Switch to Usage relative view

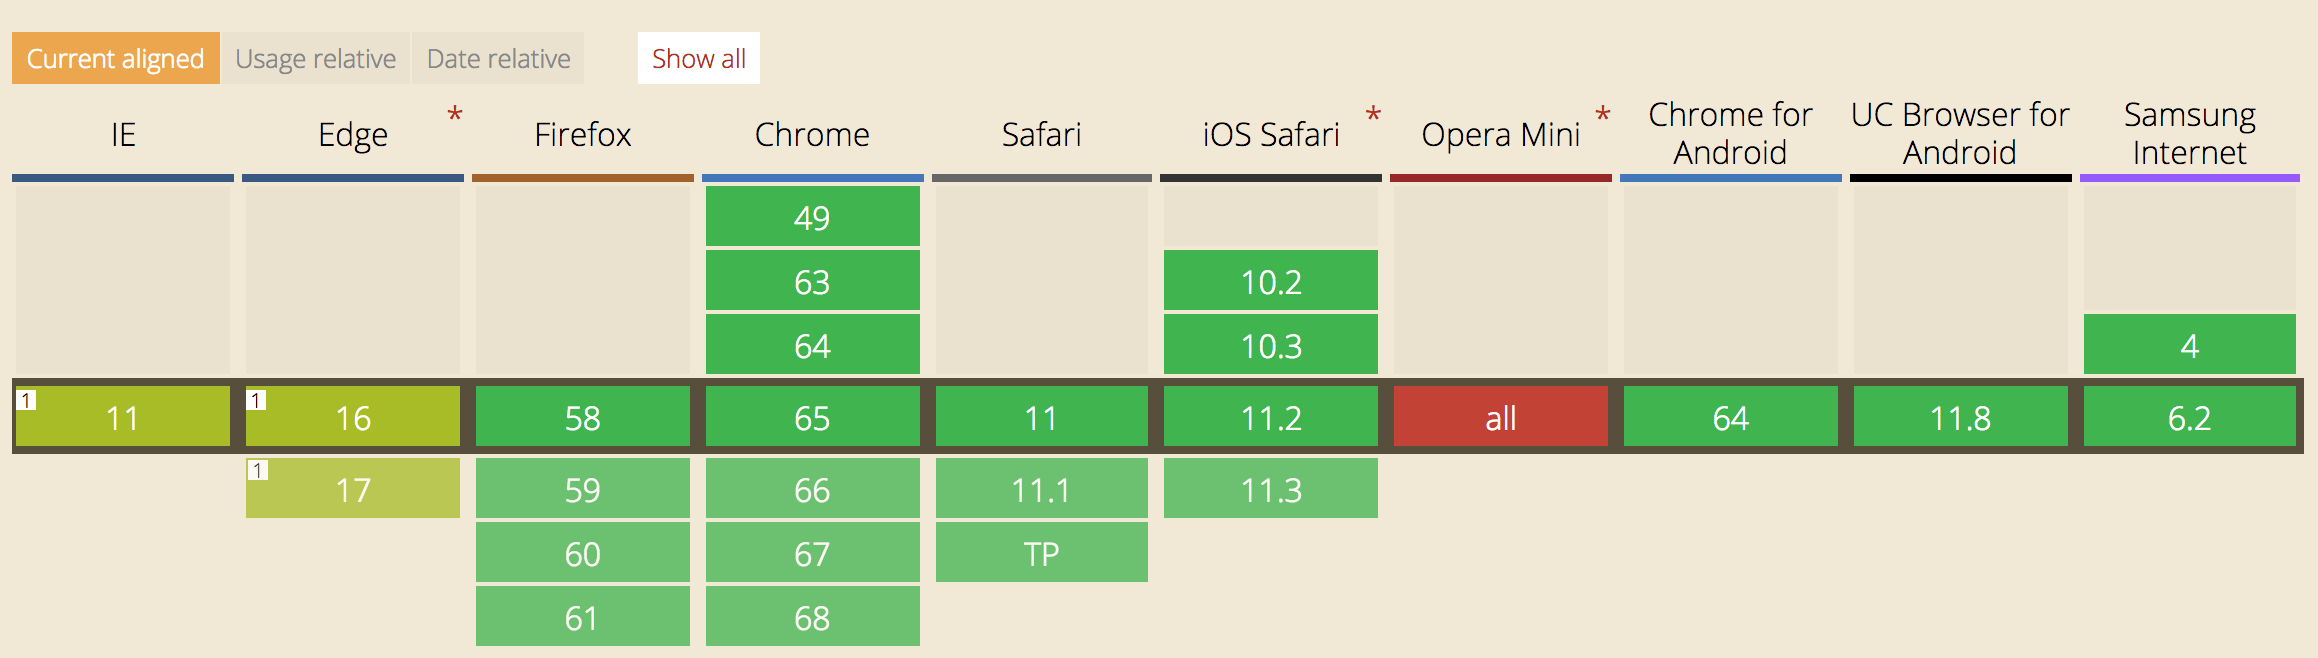point(316,58)
